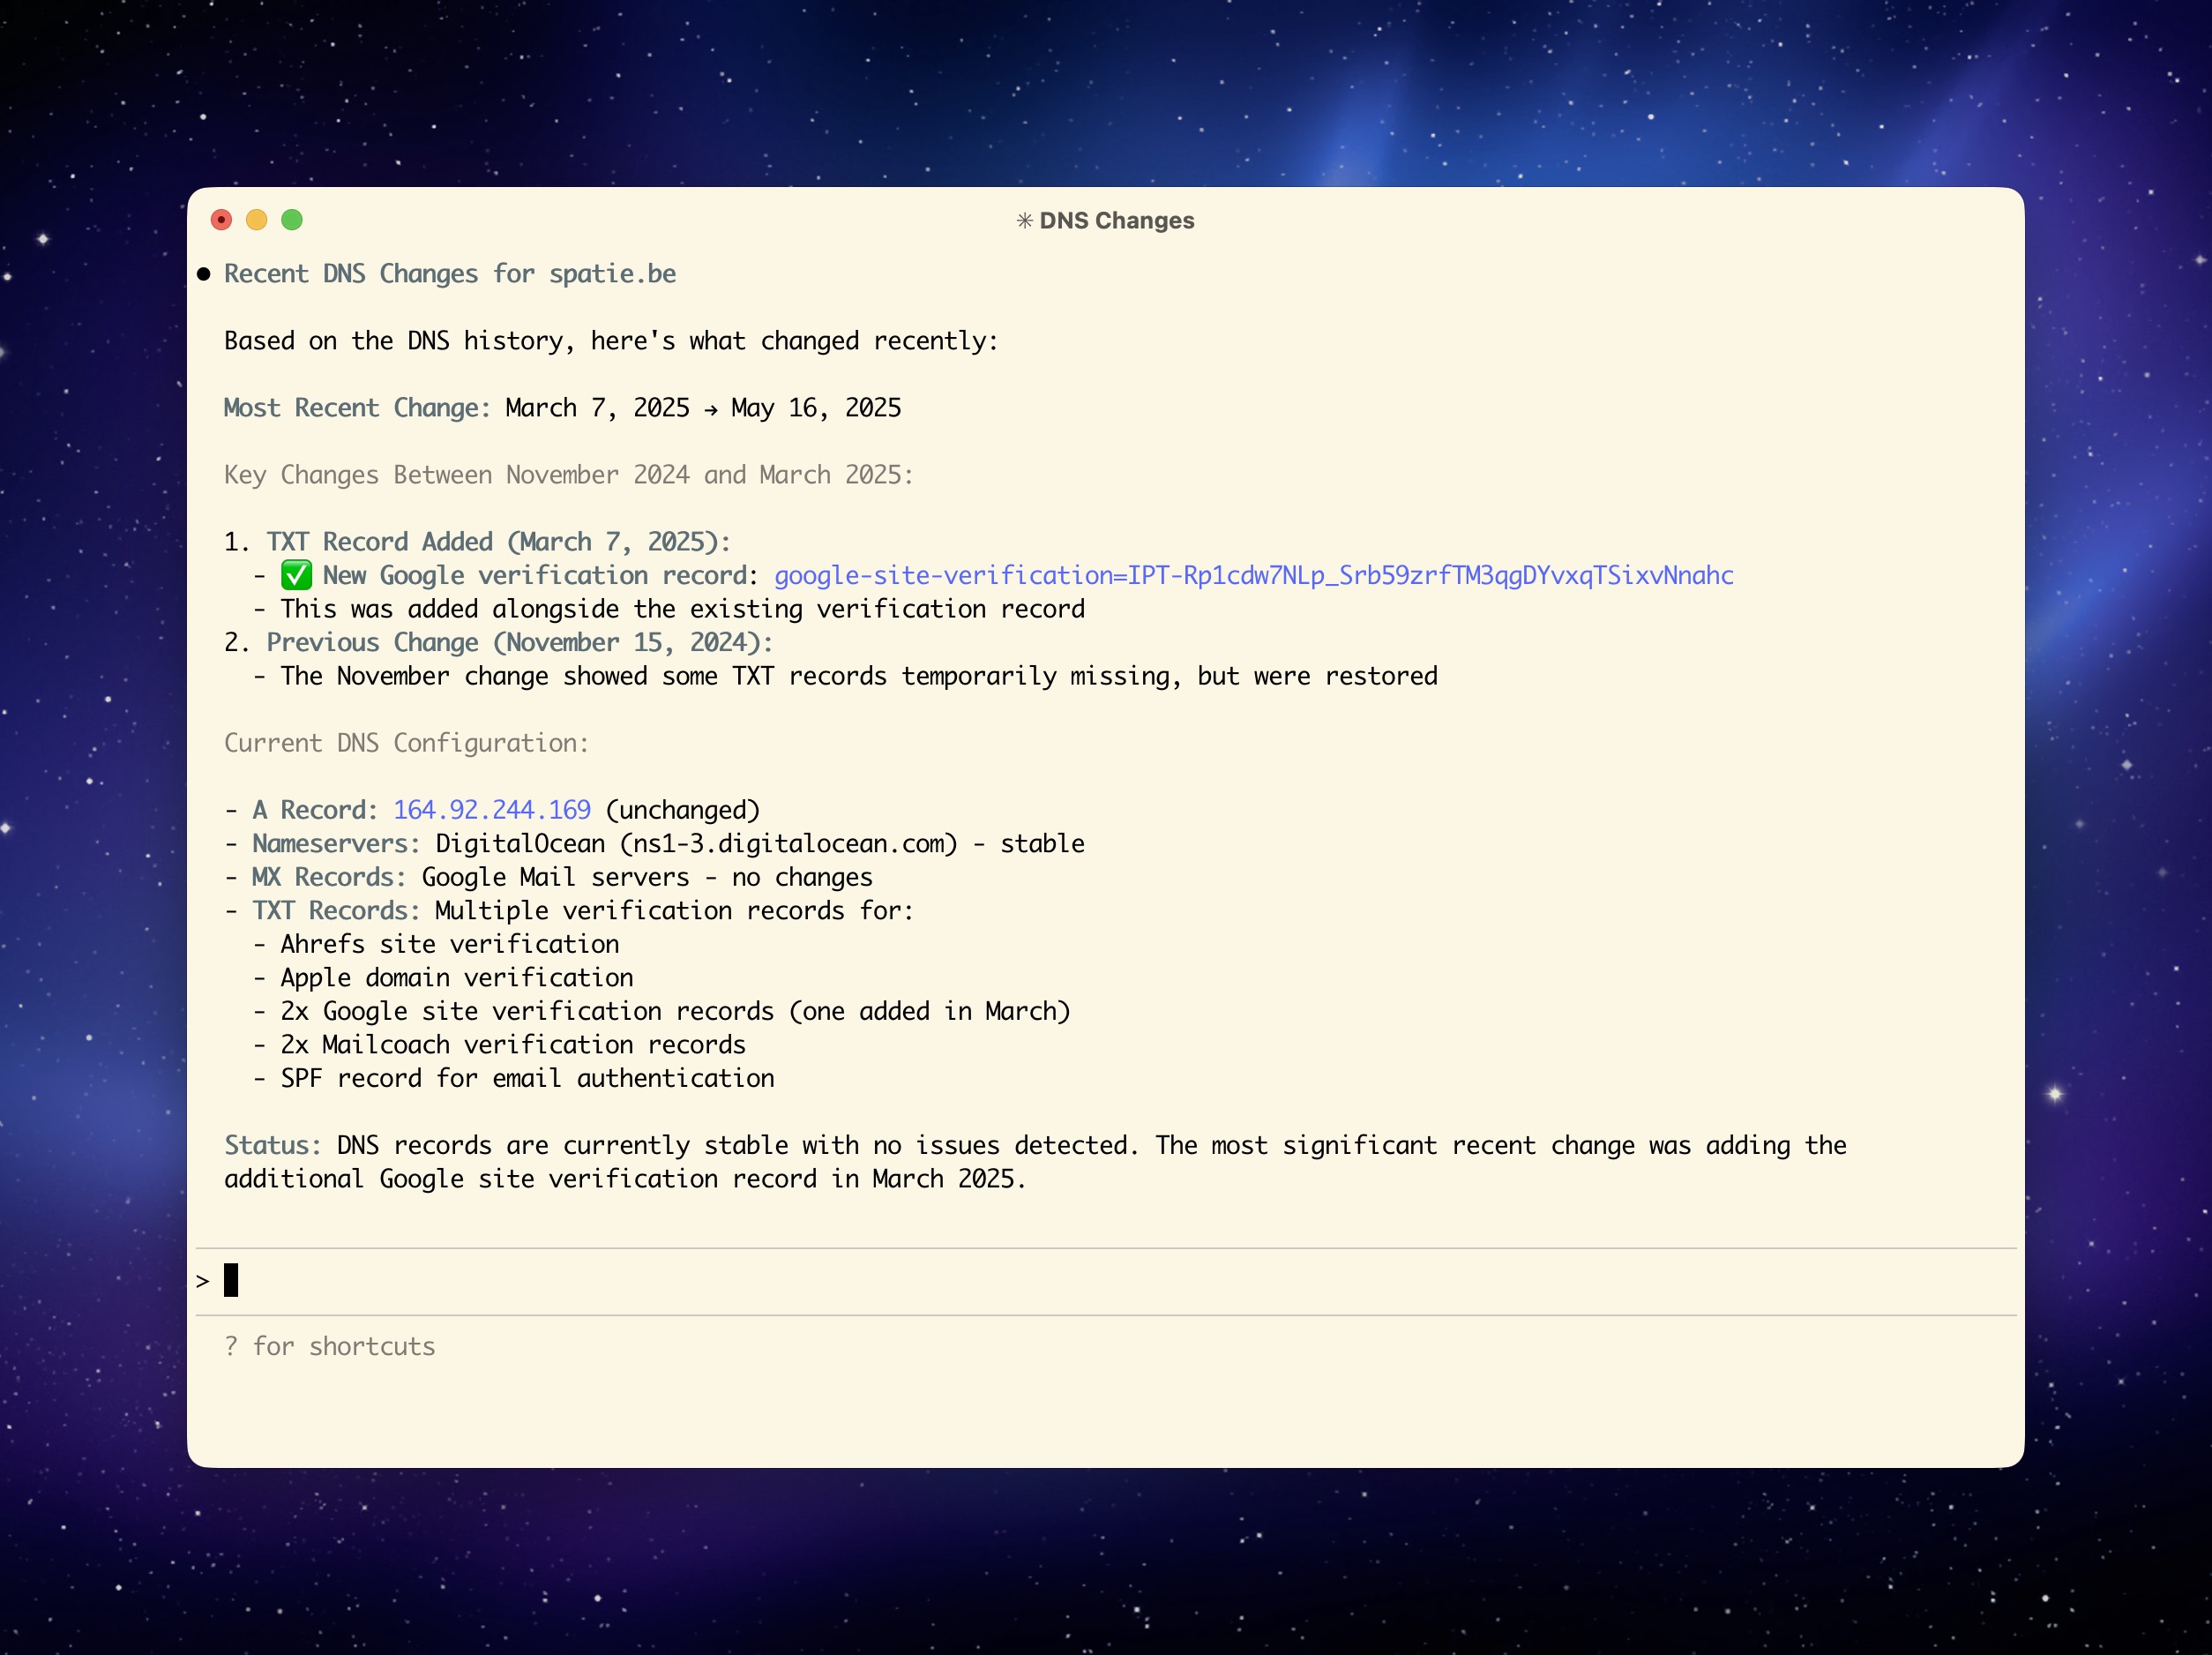Click 'TXT Record Added (March 7, 2025):'

coord(499,542)
